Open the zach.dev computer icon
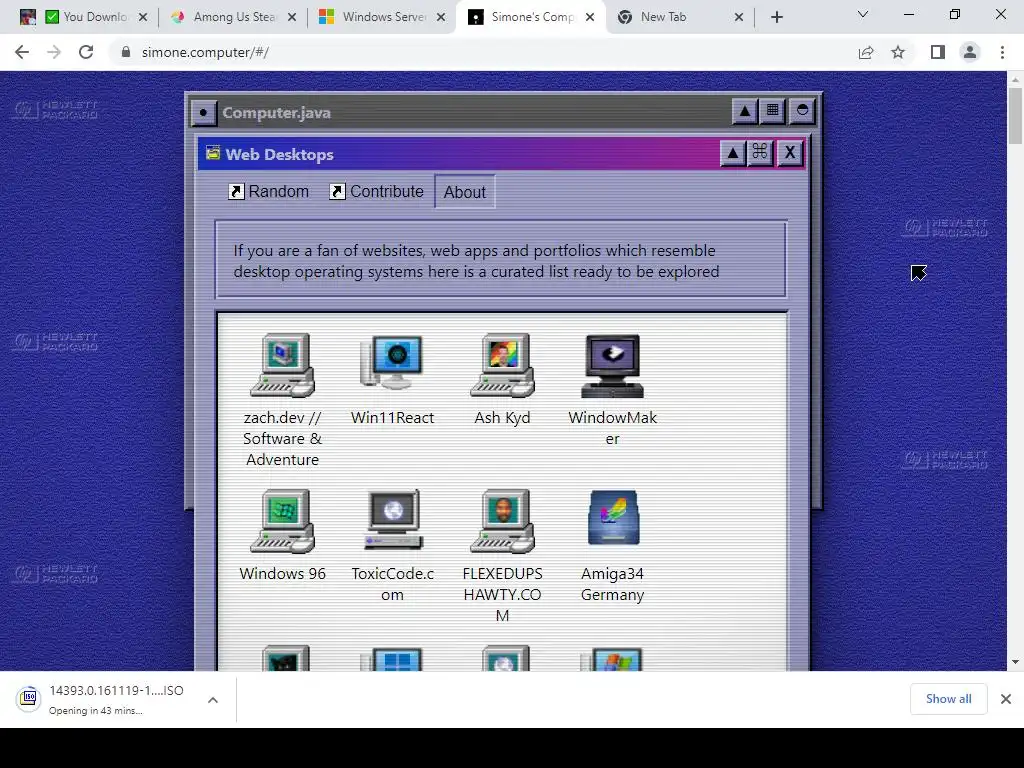 [x=282, y=365]
